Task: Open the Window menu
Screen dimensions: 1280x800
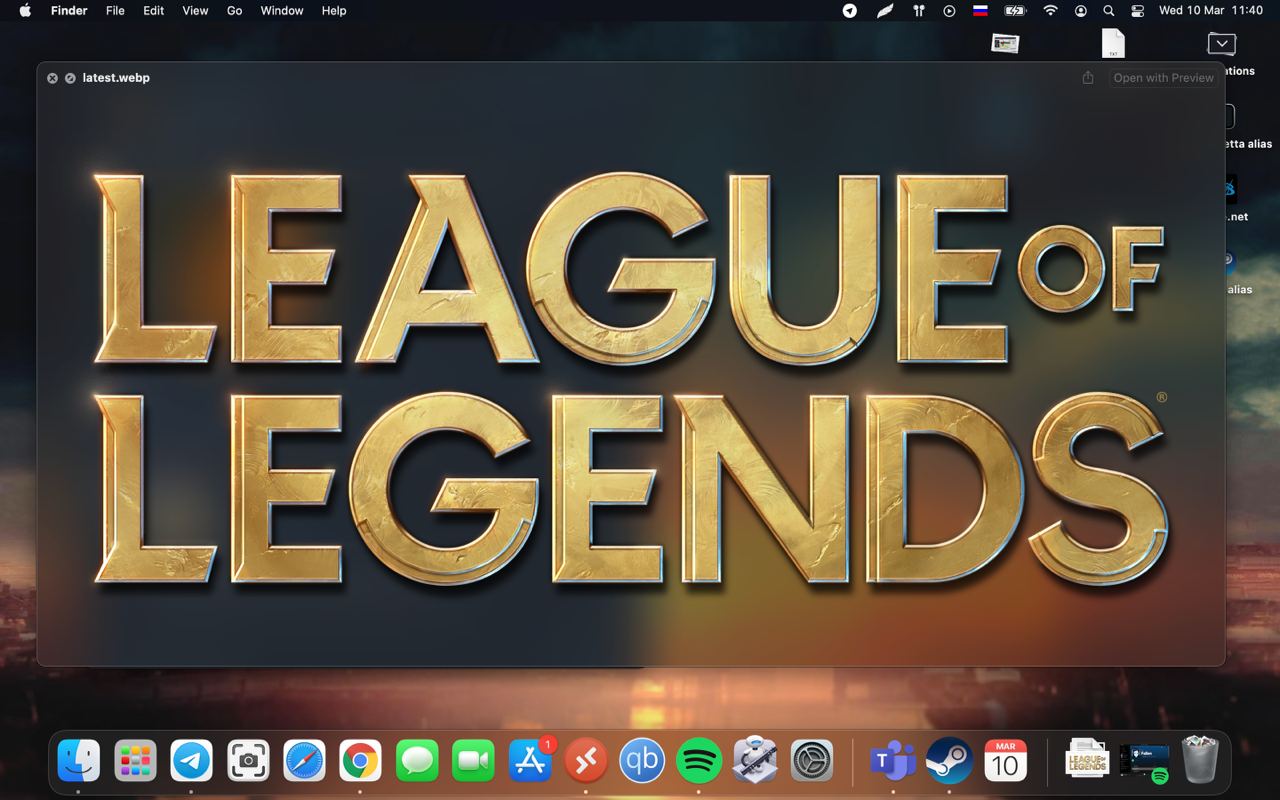Action: (x=282, y=11)
